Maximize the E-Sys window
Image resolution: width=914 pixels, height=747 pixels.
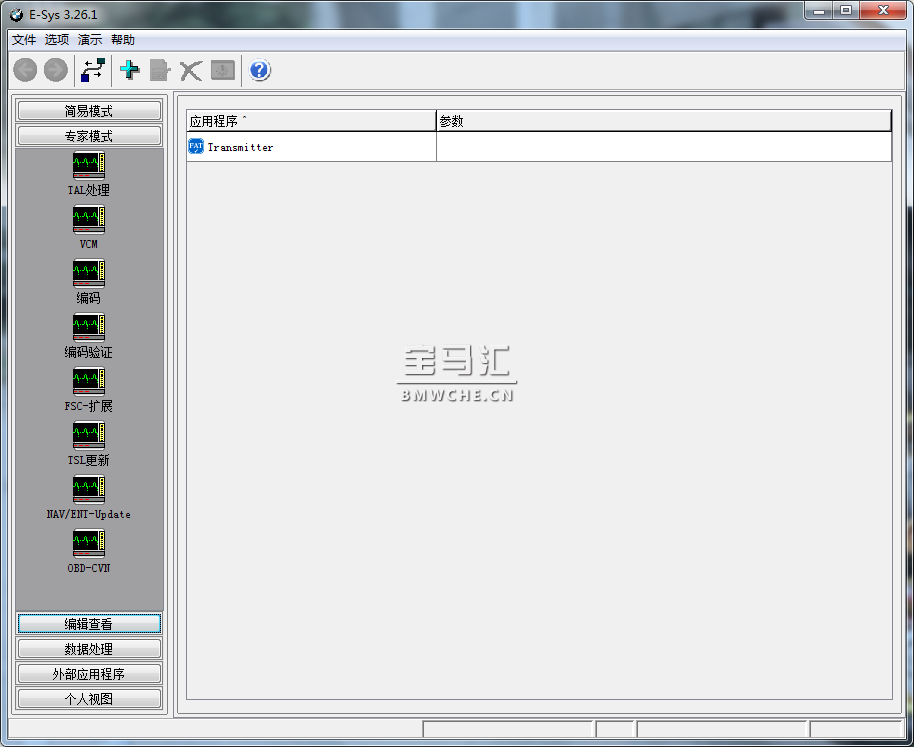click(846, 11)
